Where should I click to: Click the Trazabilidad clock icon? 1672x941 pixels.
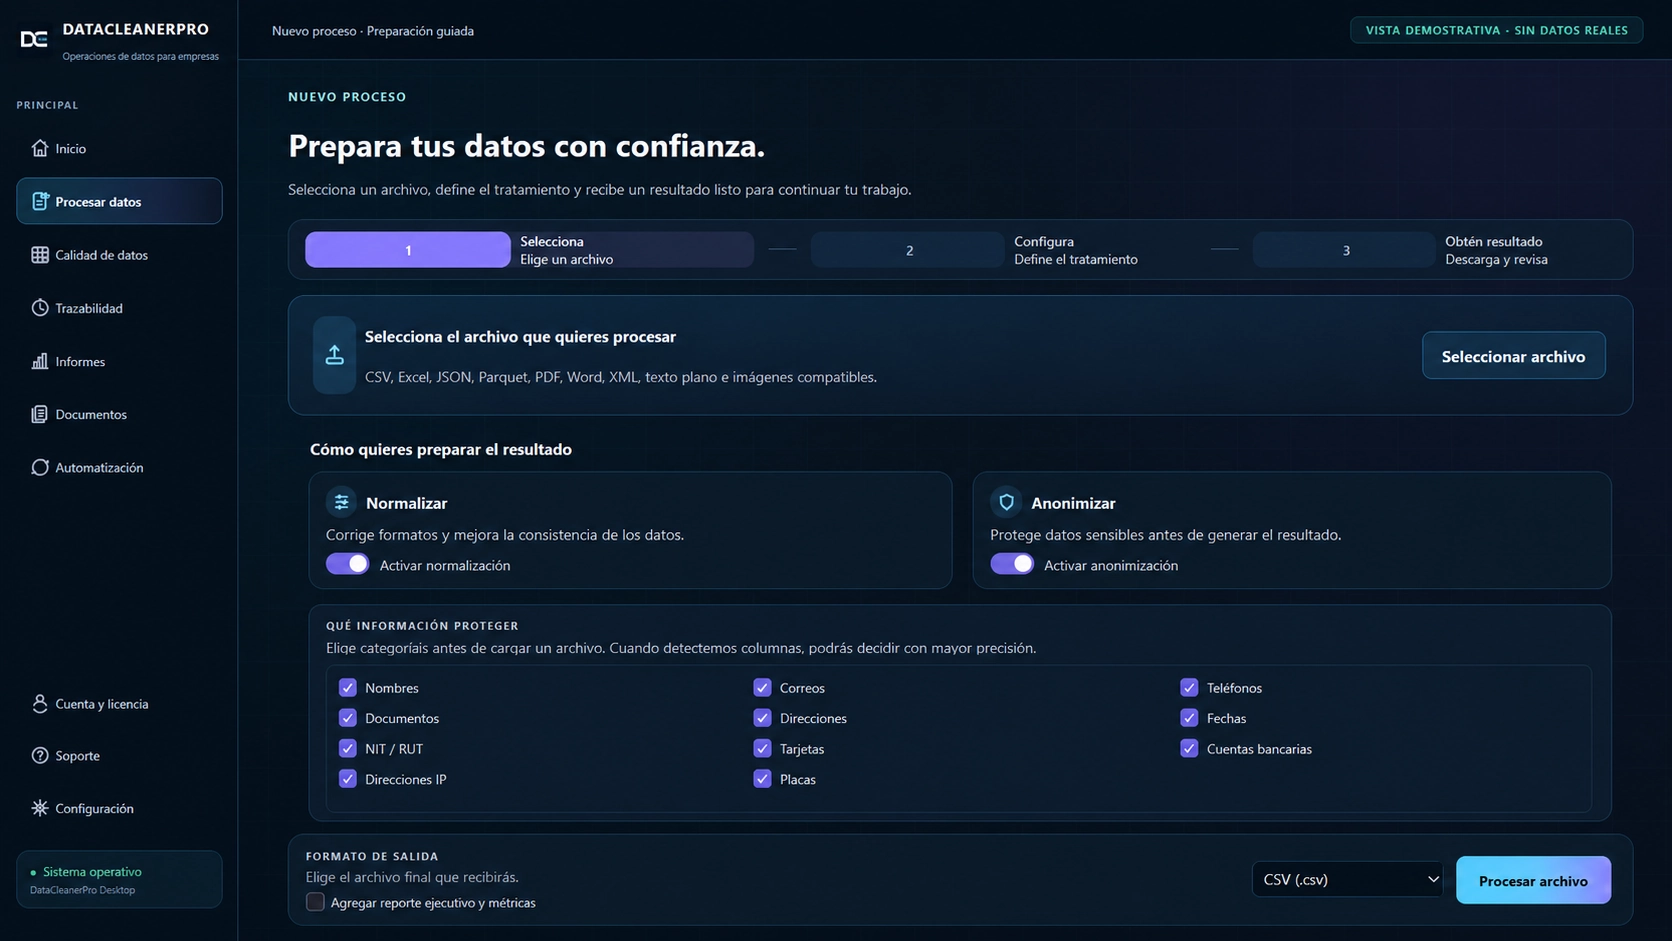(x=40, y=308)
